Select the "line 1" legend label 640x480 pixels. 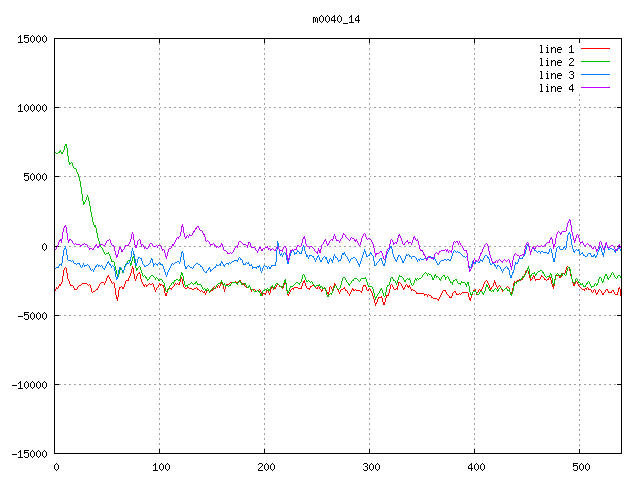[x=556, y=49]
